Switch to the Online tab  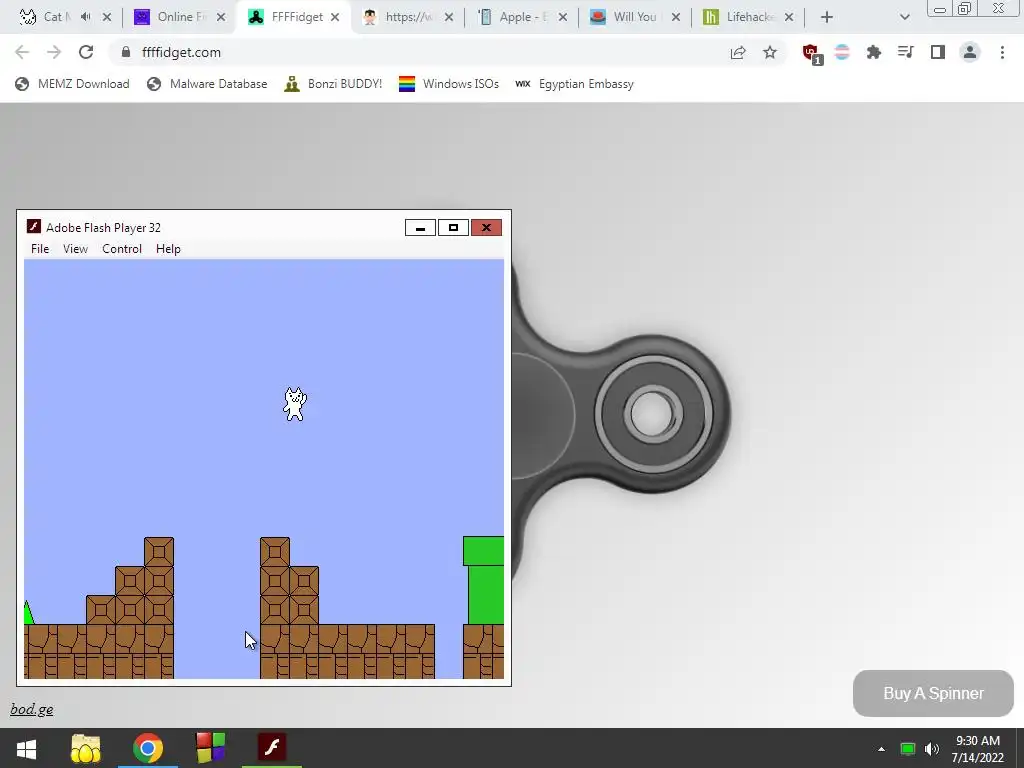pos(171,17)
